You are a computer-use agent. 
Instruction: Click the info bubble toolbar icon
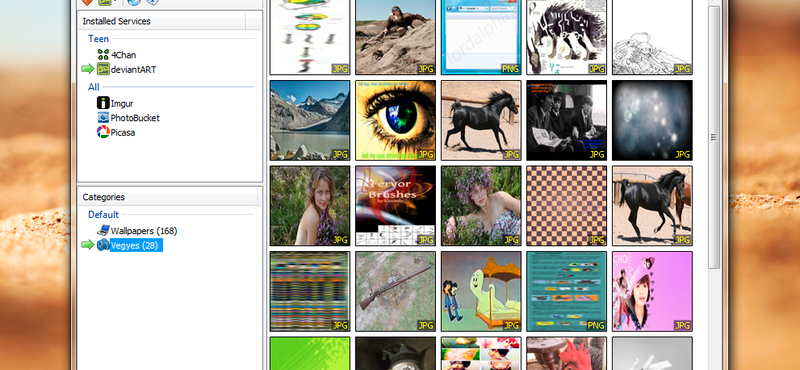152,3
